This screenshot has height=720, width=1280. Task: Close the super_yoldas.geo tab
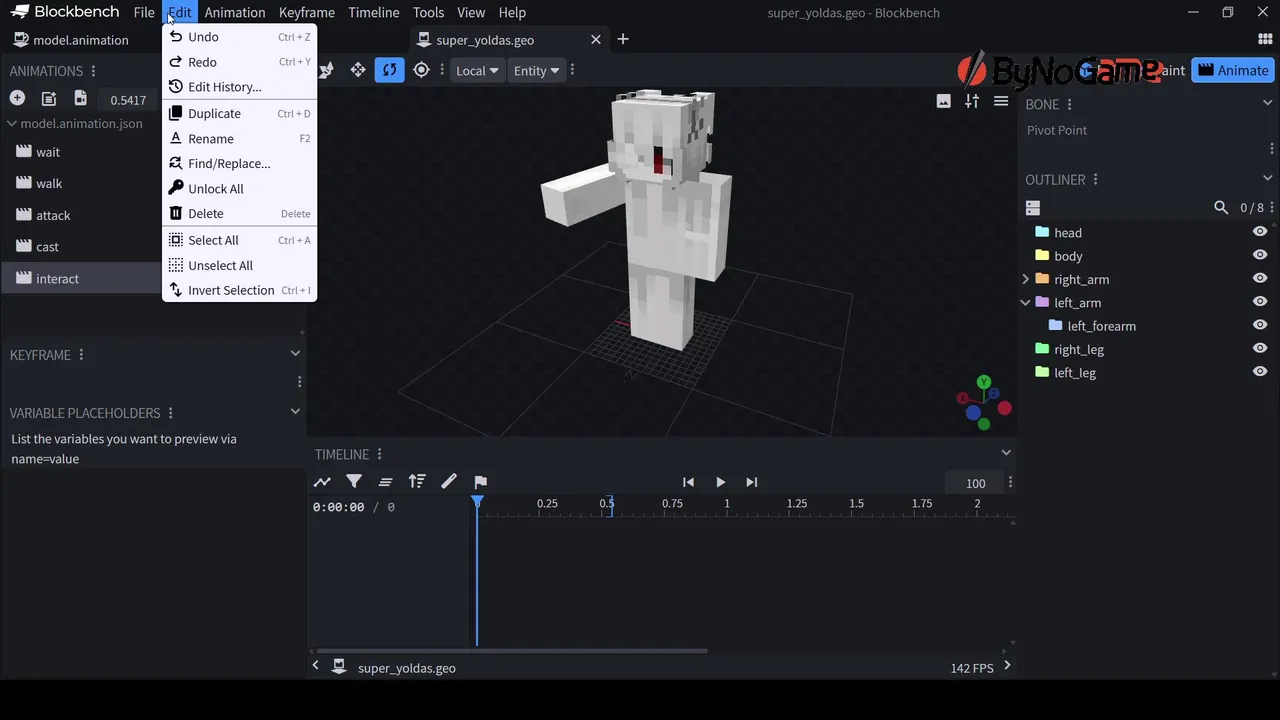[596, 40]
